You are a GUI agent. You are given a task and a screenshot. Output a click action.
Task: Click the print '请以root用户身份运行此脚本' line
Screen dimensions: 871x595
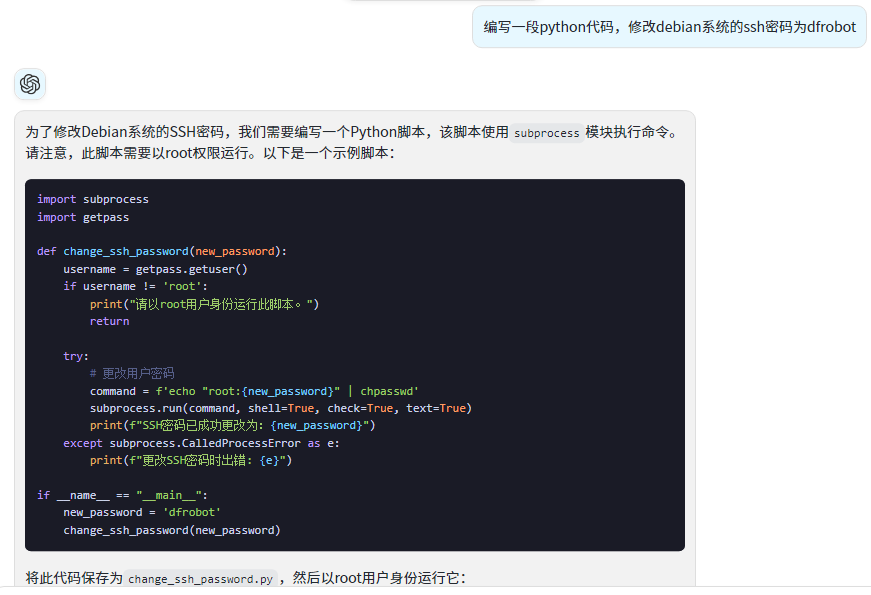pos(204,304)
